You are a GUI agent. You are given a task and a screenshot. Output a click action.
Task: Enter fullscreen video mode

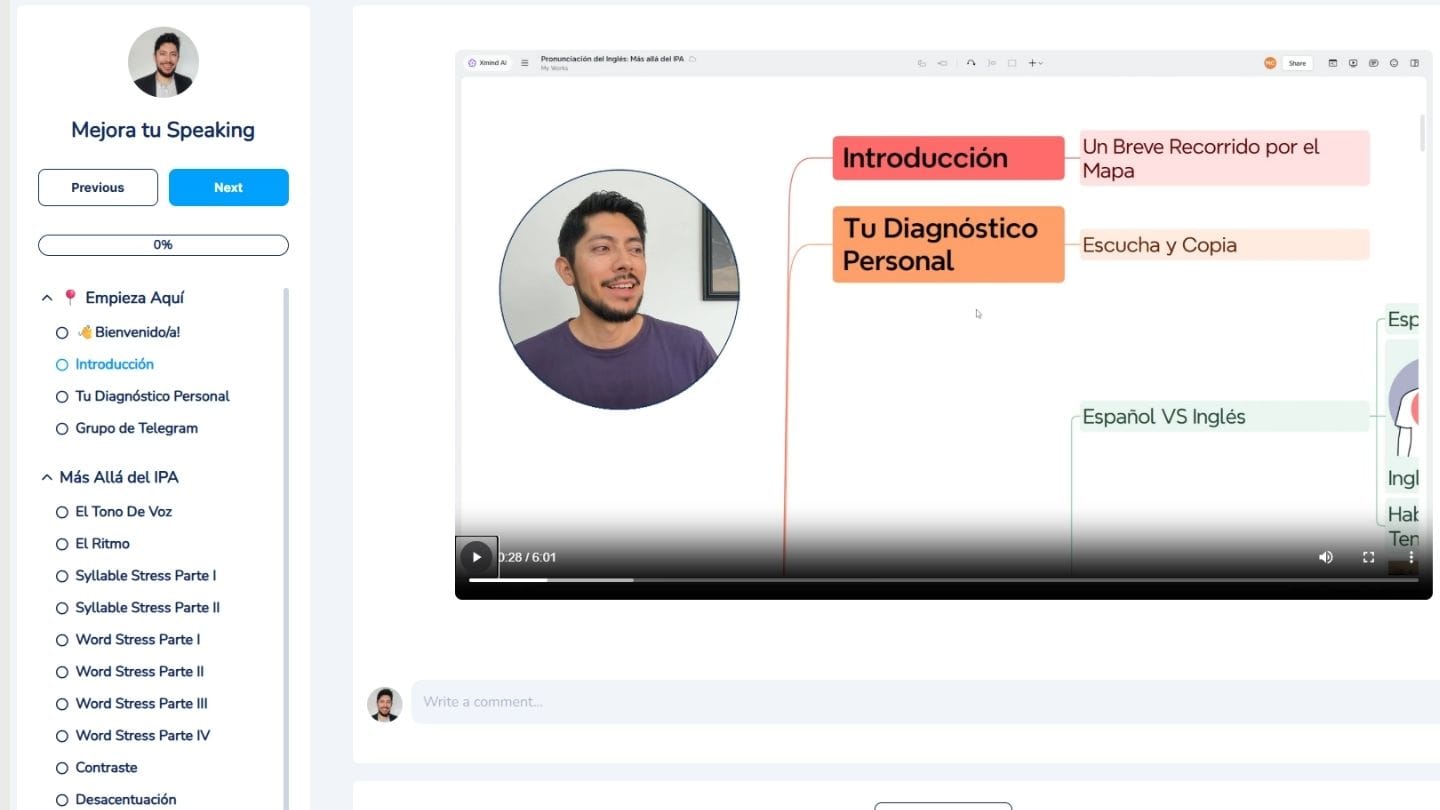click(x=1369, y=557)
